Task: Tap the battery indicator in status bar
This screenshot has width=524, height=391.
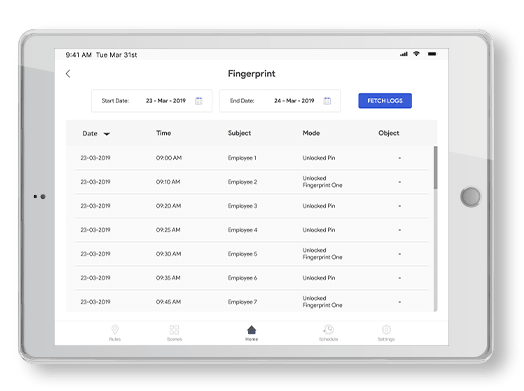Action: tap(432, 54)
